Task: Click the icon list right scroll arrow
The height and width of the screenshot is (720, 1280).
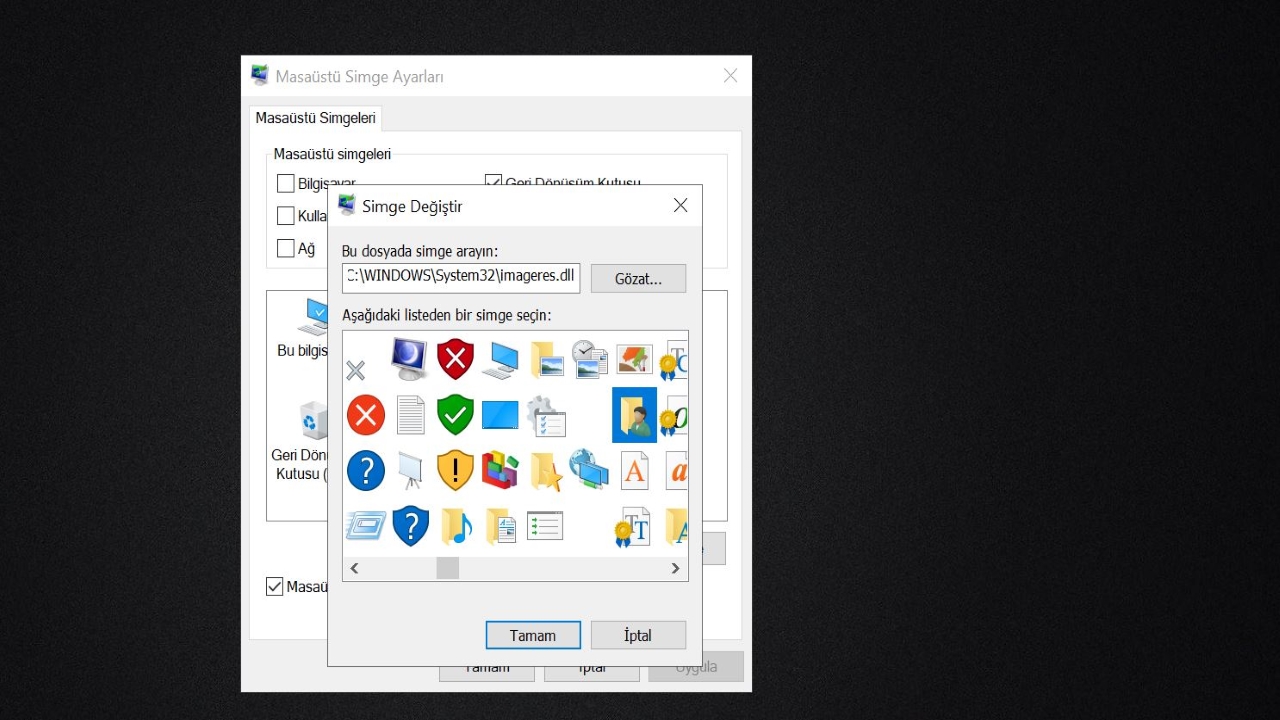Action: pyautogui.click(x=675, y=568)
